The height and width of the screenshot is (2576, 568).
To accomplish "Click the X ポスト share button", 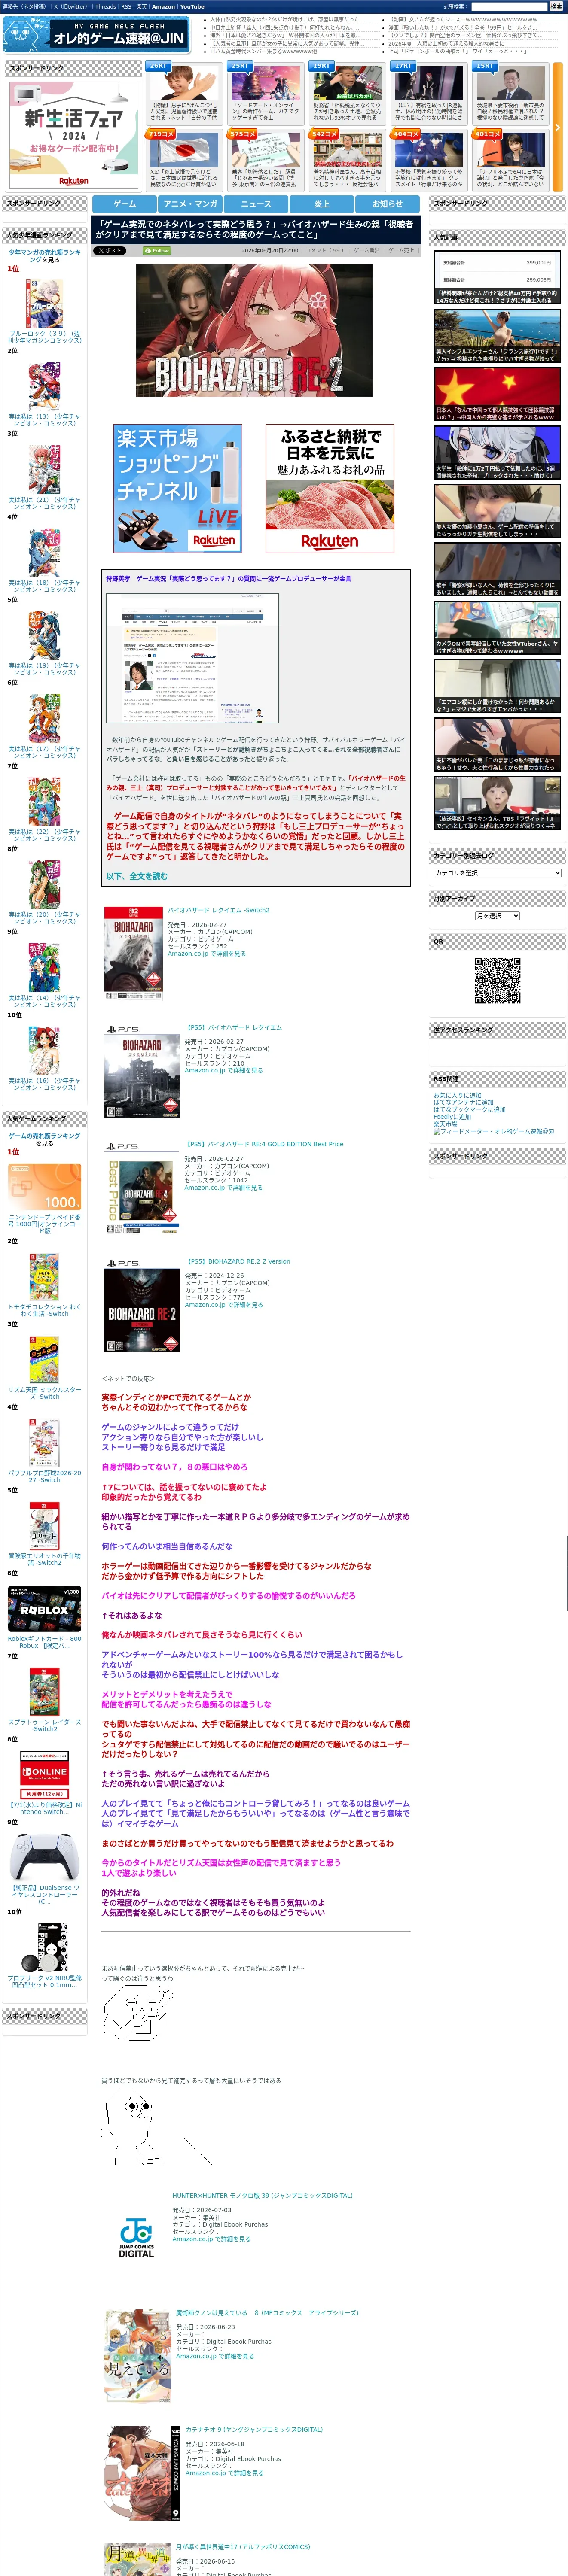I will pyautogui.click(x=110, y=251).
